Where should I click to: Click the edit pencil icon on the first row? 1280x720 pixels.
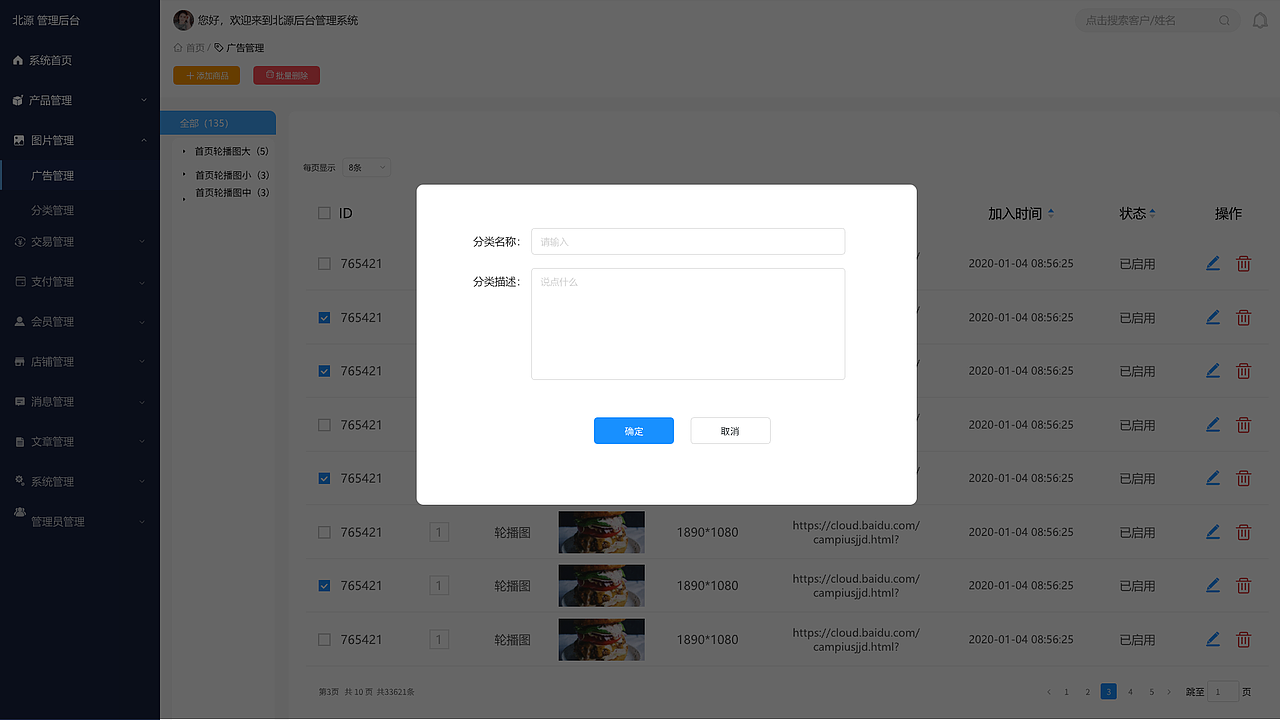point(1213,263)
